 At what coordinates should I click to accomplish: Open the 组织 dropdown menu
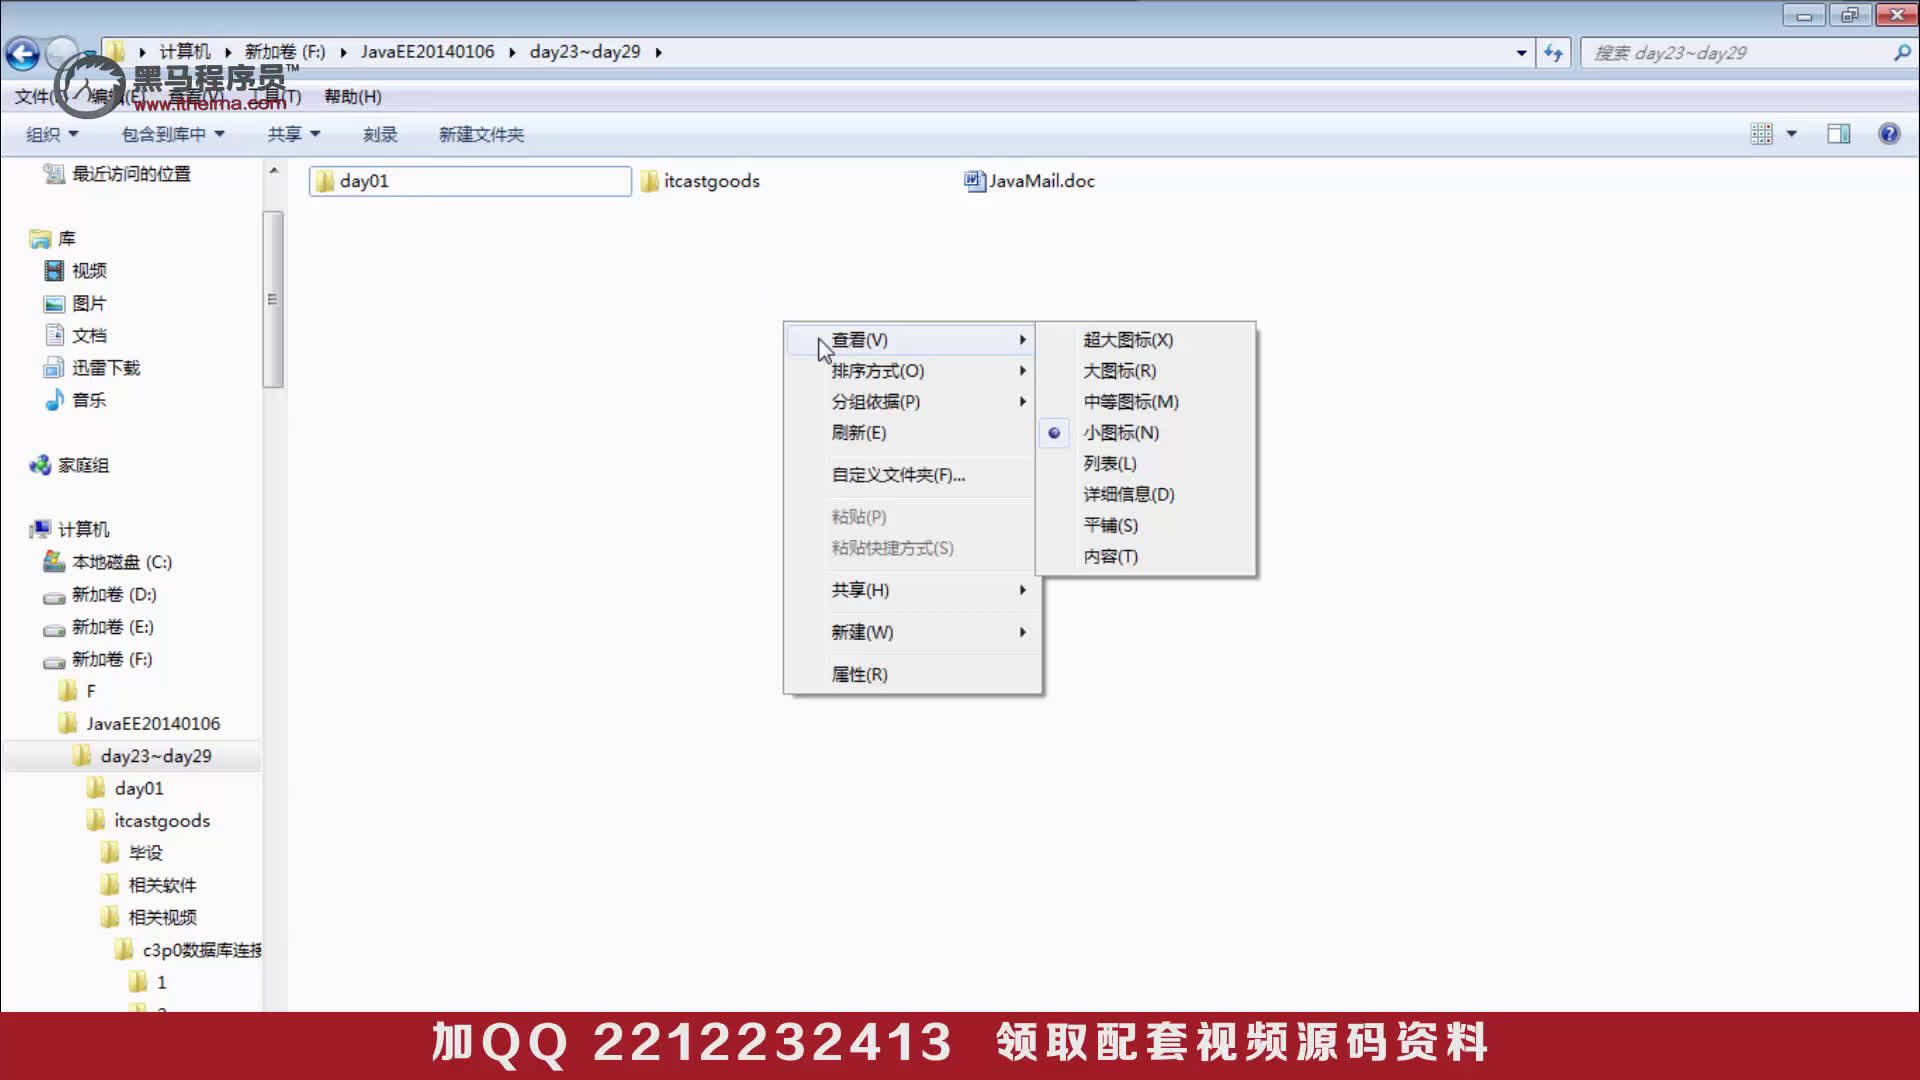click(x=52, y=133)
